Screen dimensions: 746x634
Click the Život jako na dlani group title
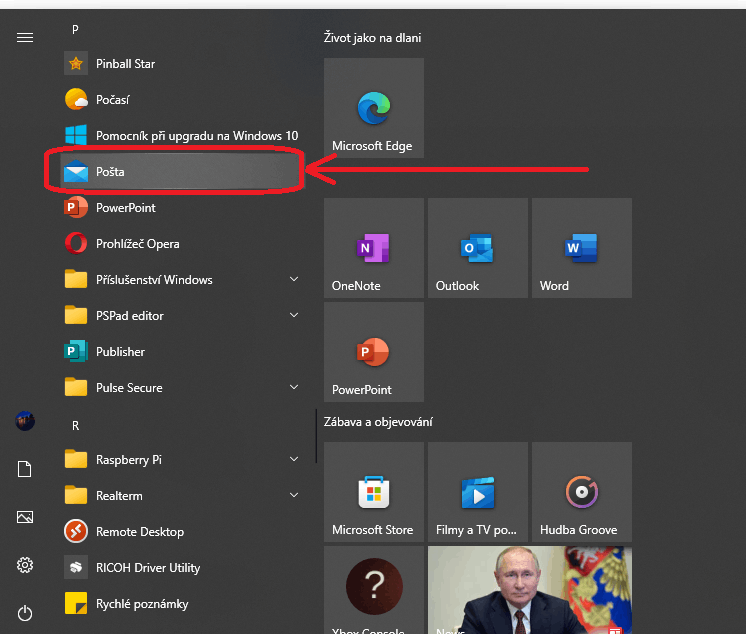373,38
